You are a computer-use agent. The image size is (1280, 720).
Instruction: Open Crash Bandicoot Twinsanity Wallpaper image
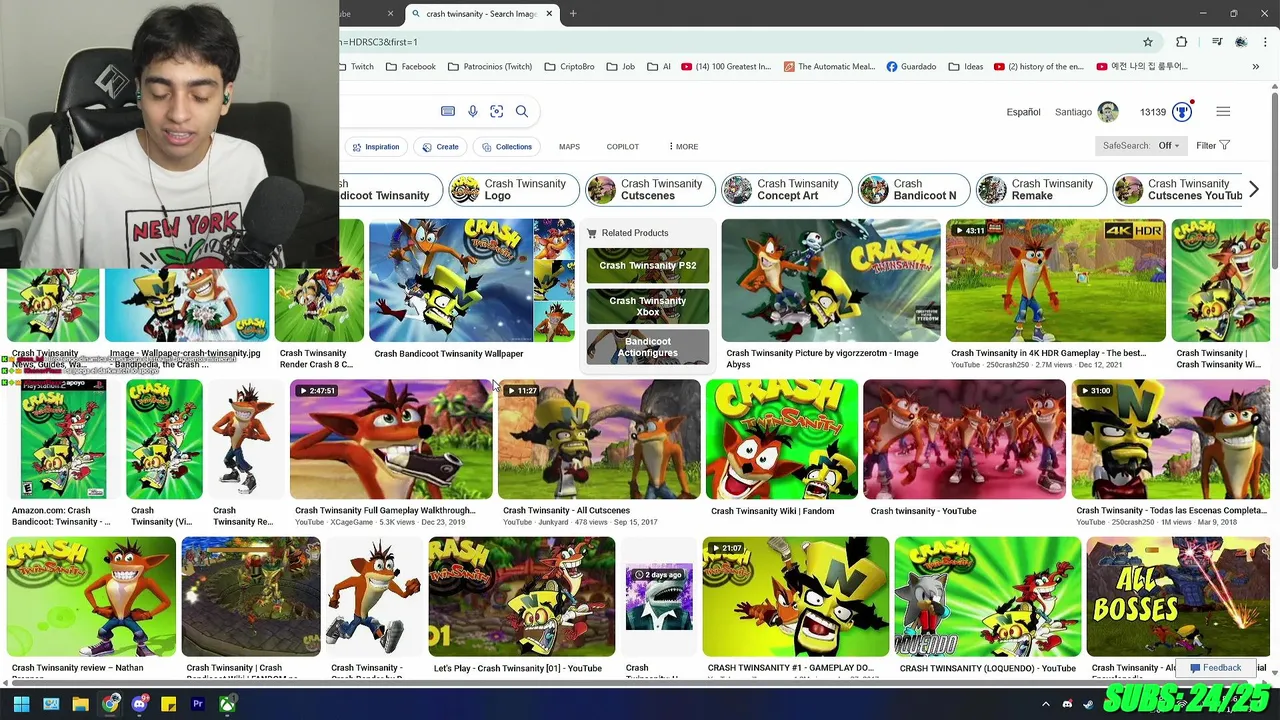[x=472, y=282]
